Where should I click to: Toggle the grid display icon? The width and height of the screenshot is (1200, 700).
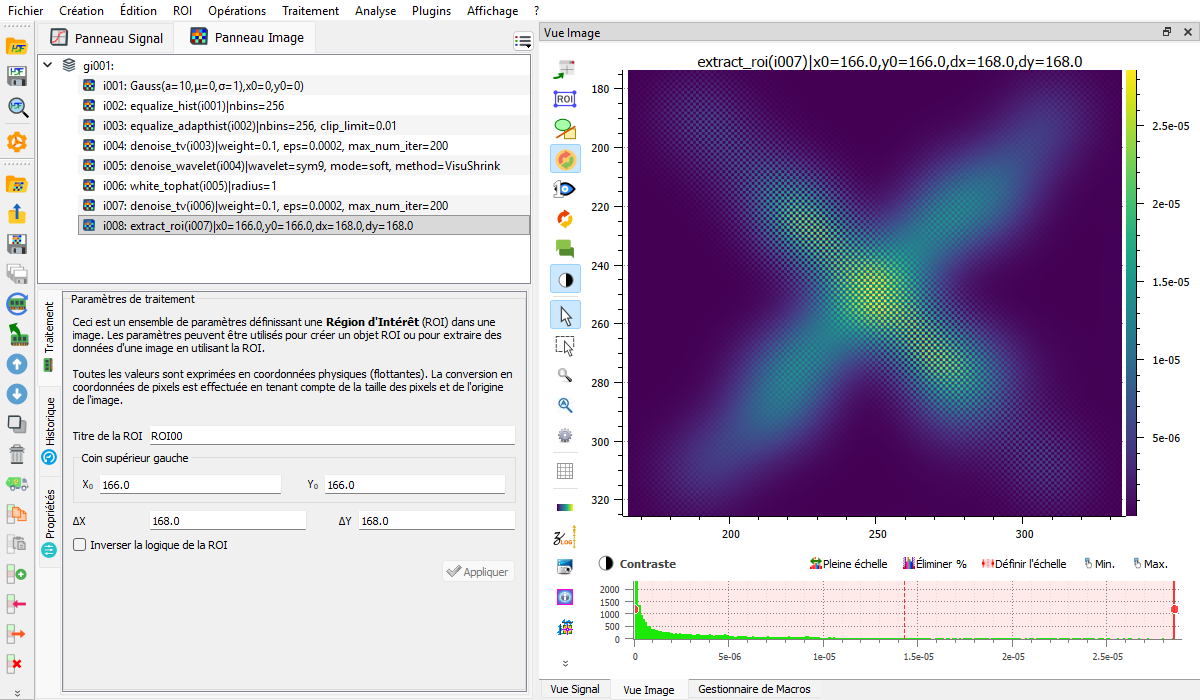(565, 470)
